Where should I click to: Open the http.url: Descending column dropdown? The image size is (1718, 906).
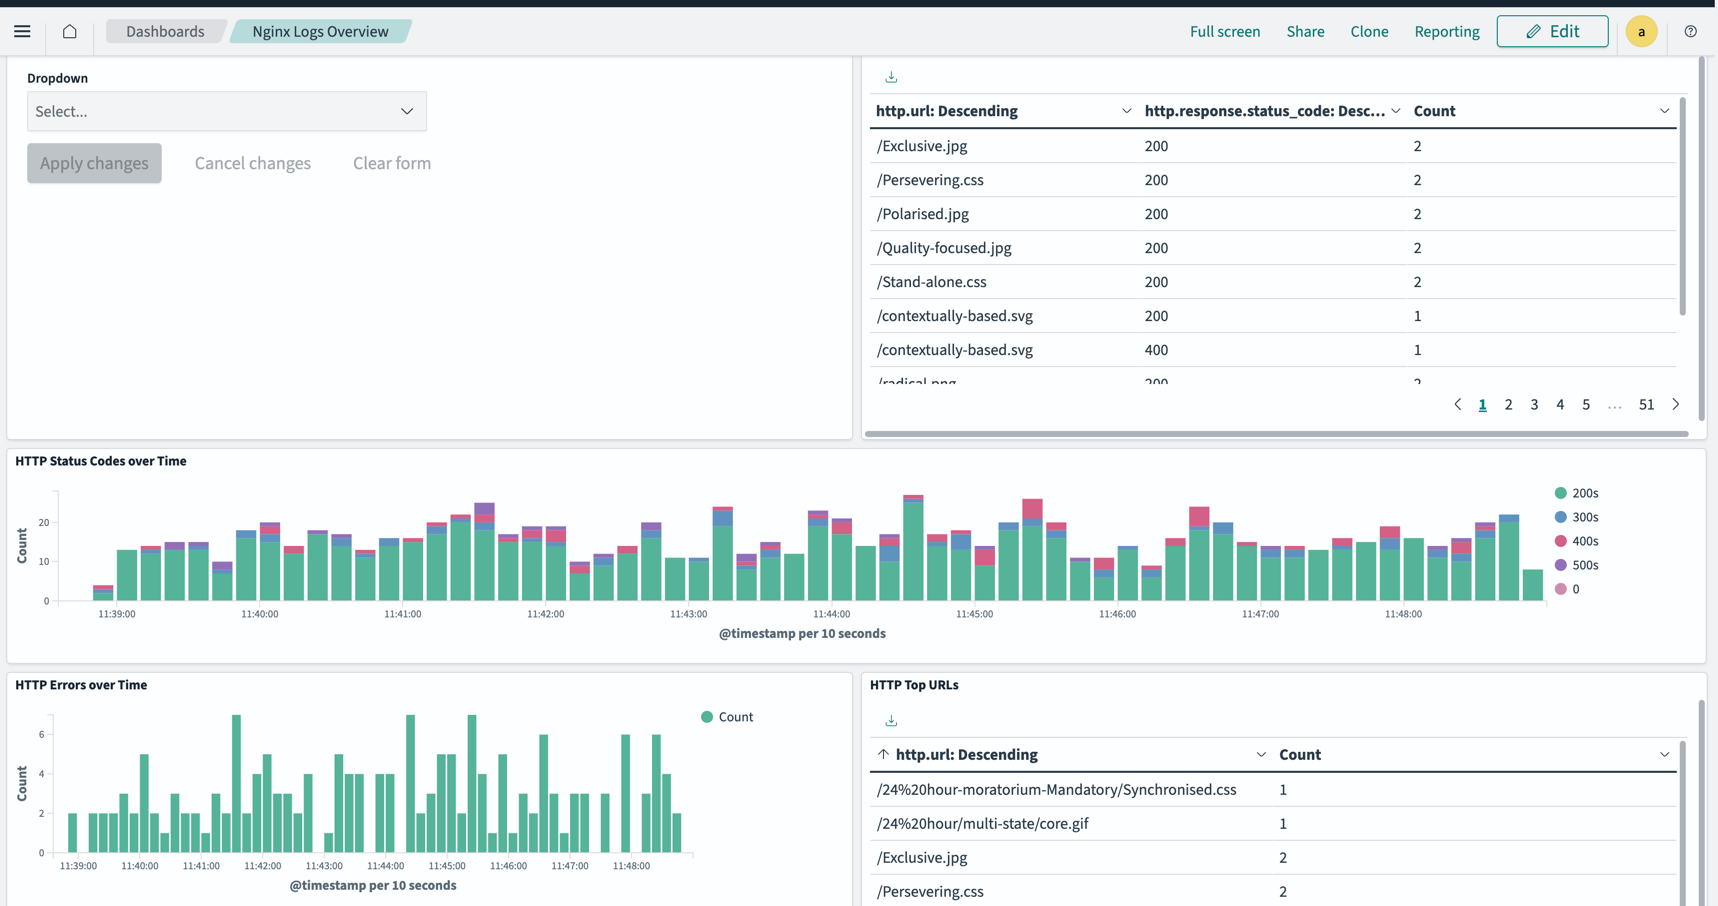point(1126,111)
